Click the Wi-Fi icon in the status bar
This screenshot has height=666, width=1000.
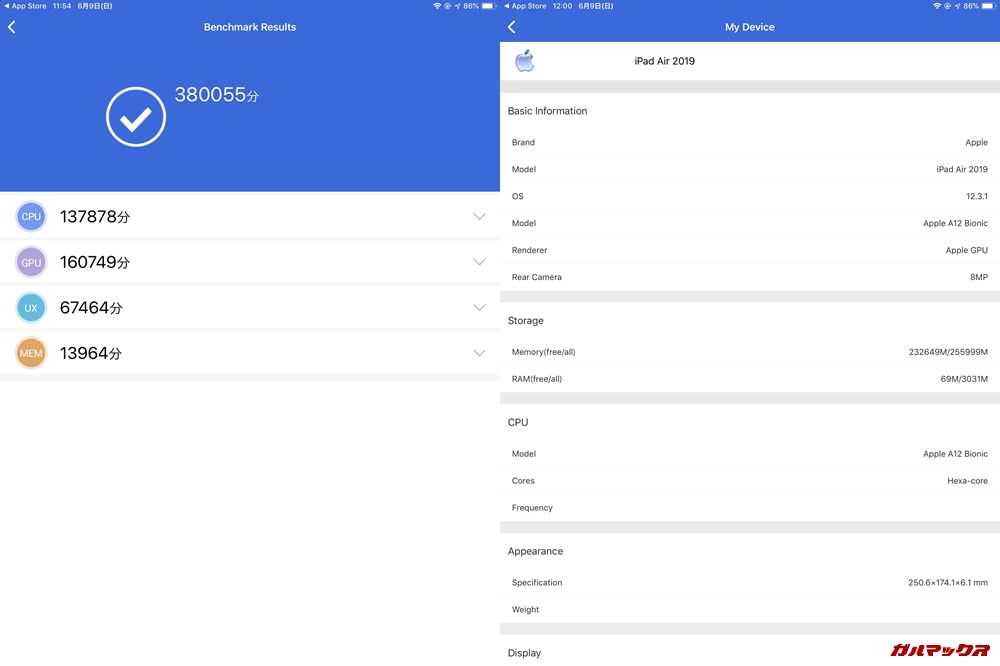(x=435, y=5)
